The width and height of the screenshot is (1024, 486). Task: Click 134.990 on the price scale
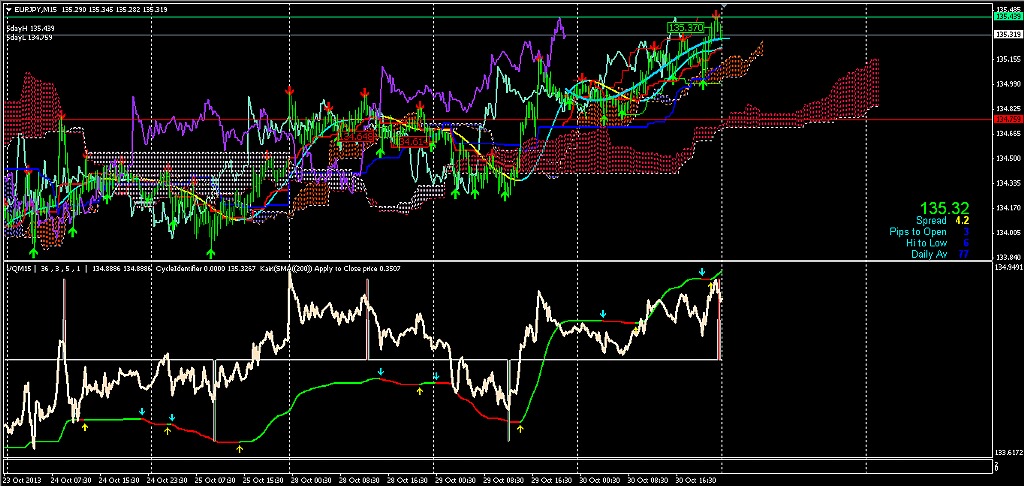1008,84
